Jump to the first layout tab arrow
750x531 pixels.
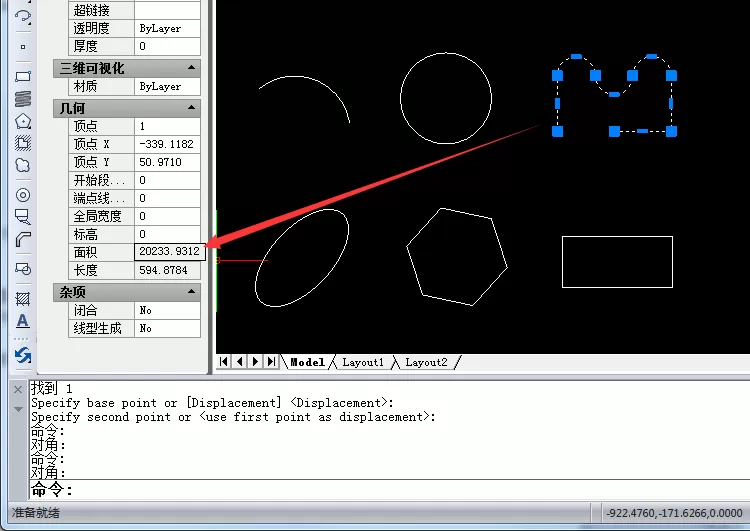223,362
